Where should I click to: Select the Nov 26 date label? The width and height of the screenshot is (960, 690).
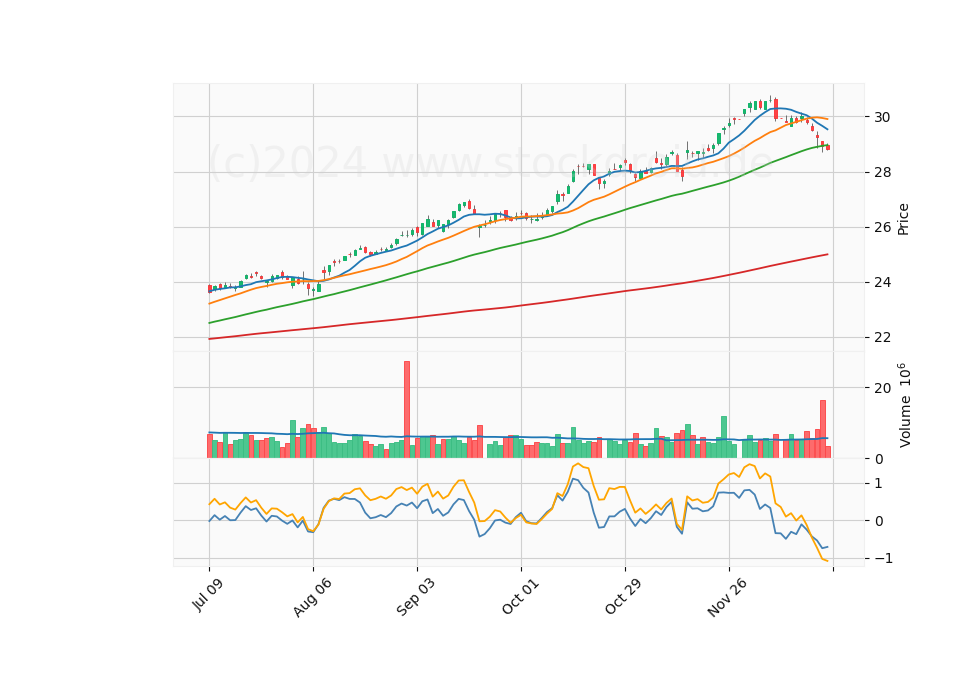click(727, 597)
